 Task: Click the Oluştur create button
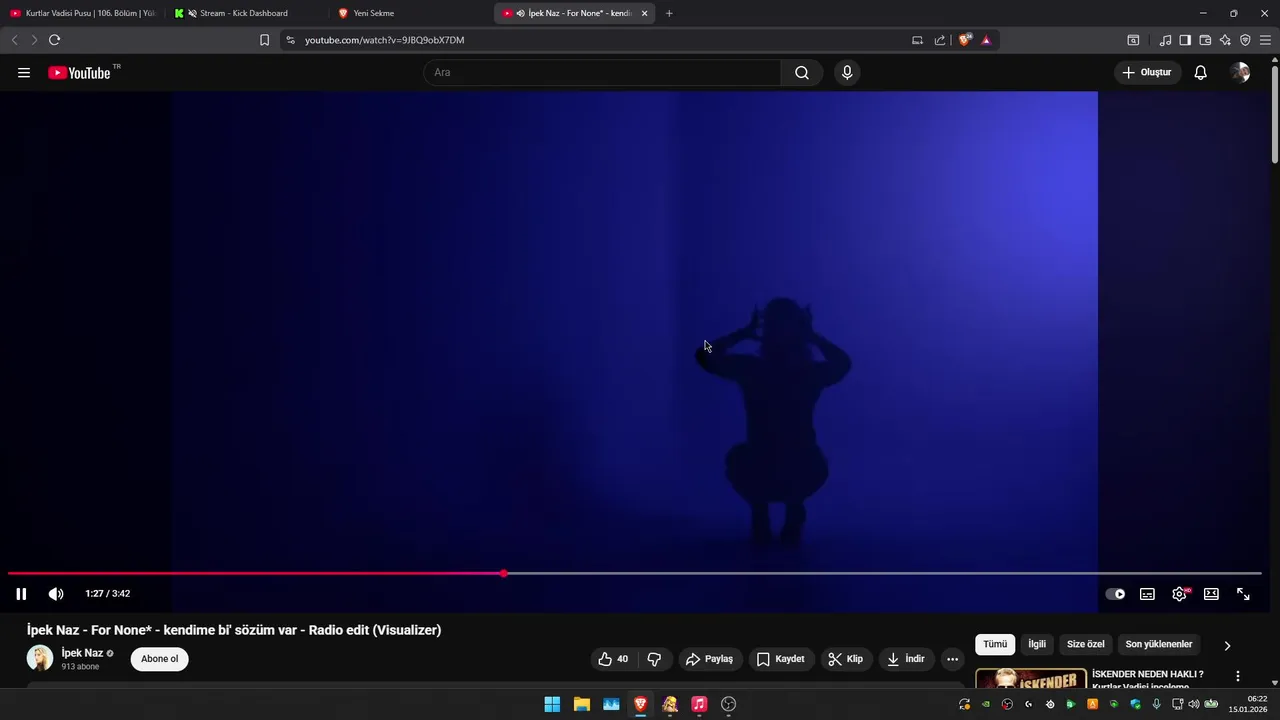(1147, 72)
